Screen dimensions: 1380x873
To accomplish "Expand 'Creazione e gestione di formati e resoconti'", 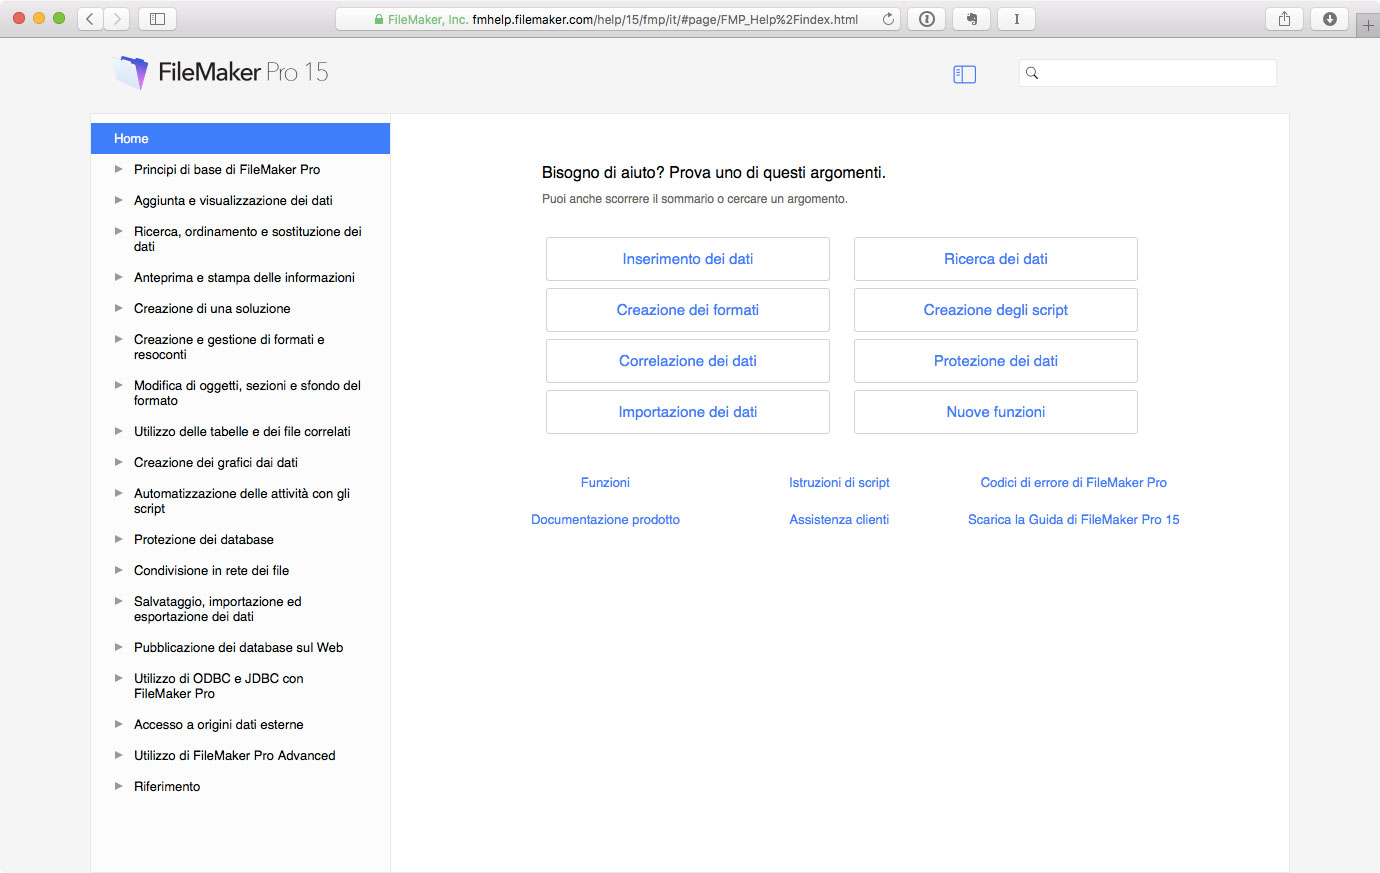I will pyautogui.click(x=119, y=339).
